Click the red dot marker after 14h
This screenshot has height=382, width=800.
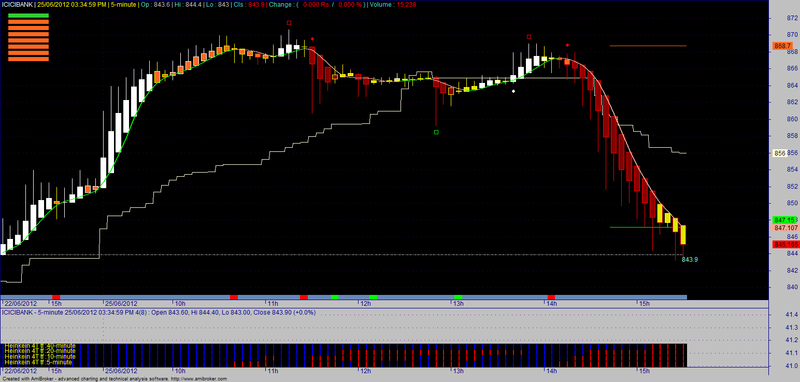point(568,45)
